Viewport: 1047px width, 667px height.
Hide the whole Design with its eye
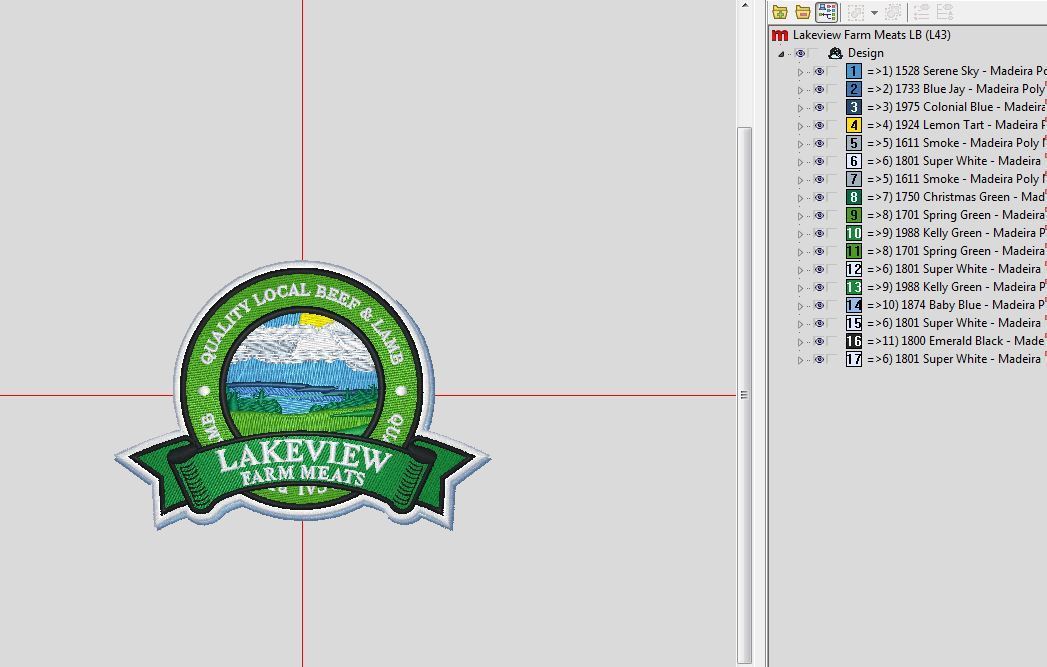(800, 53)
